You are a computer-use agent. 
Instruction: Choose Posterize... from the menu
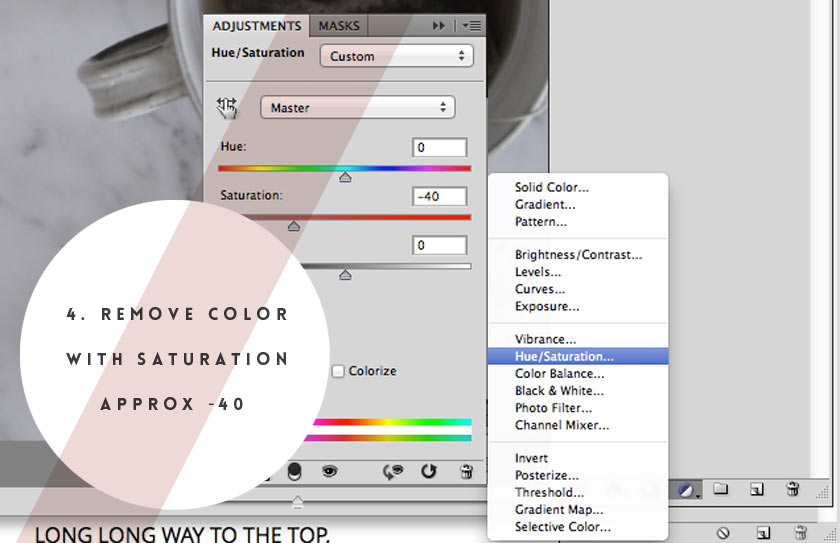tap(578, 475)
